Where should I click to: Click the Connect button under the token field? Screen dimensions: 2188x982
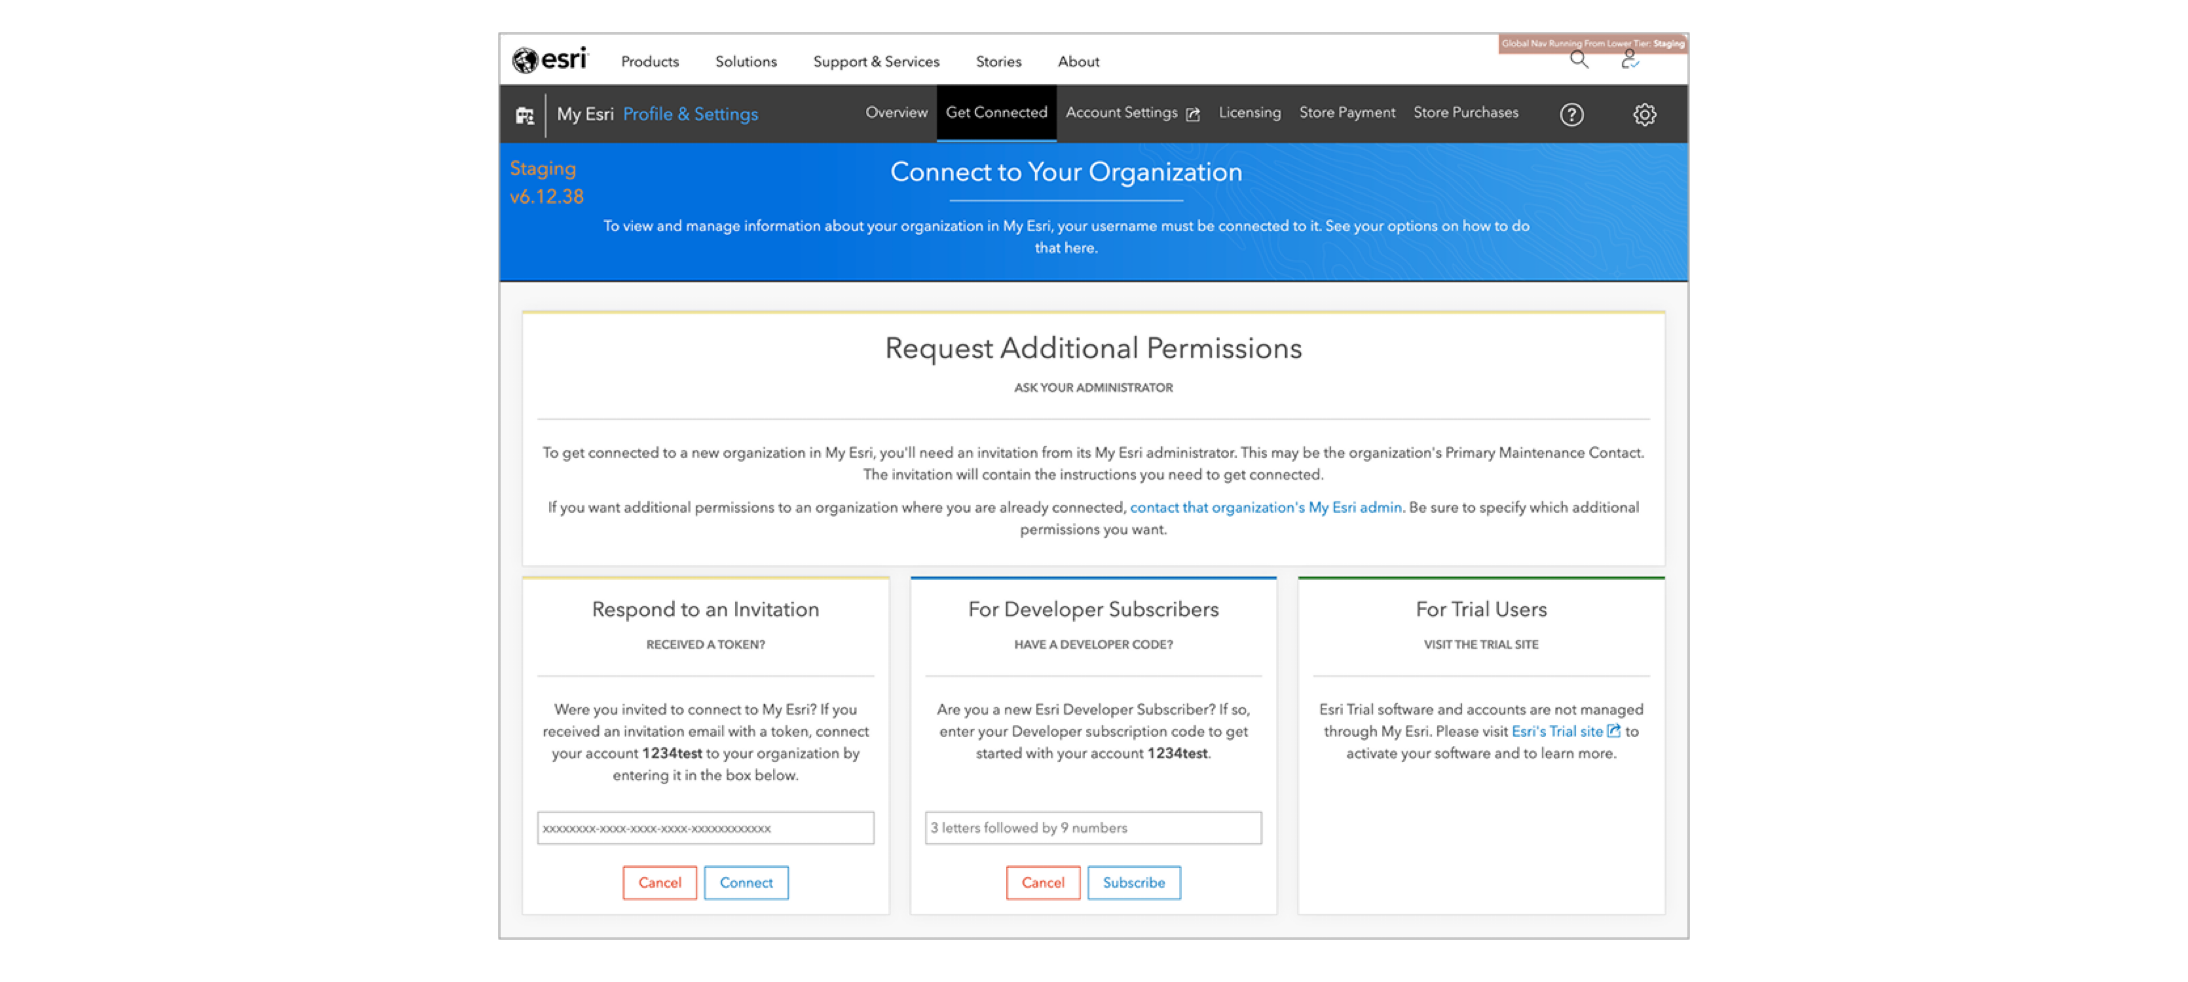click(746, 882)
